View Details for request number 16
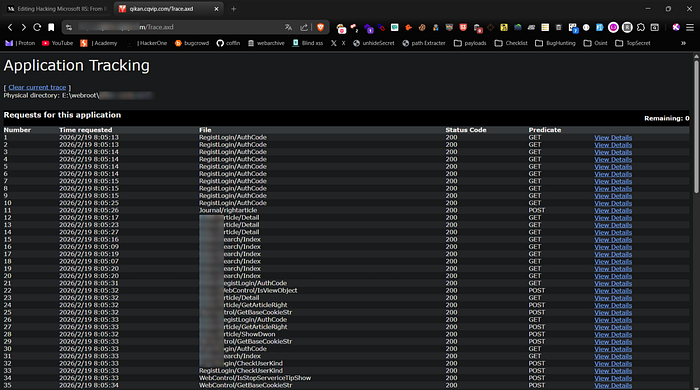The image size is (700, 390). pos(613,247)
